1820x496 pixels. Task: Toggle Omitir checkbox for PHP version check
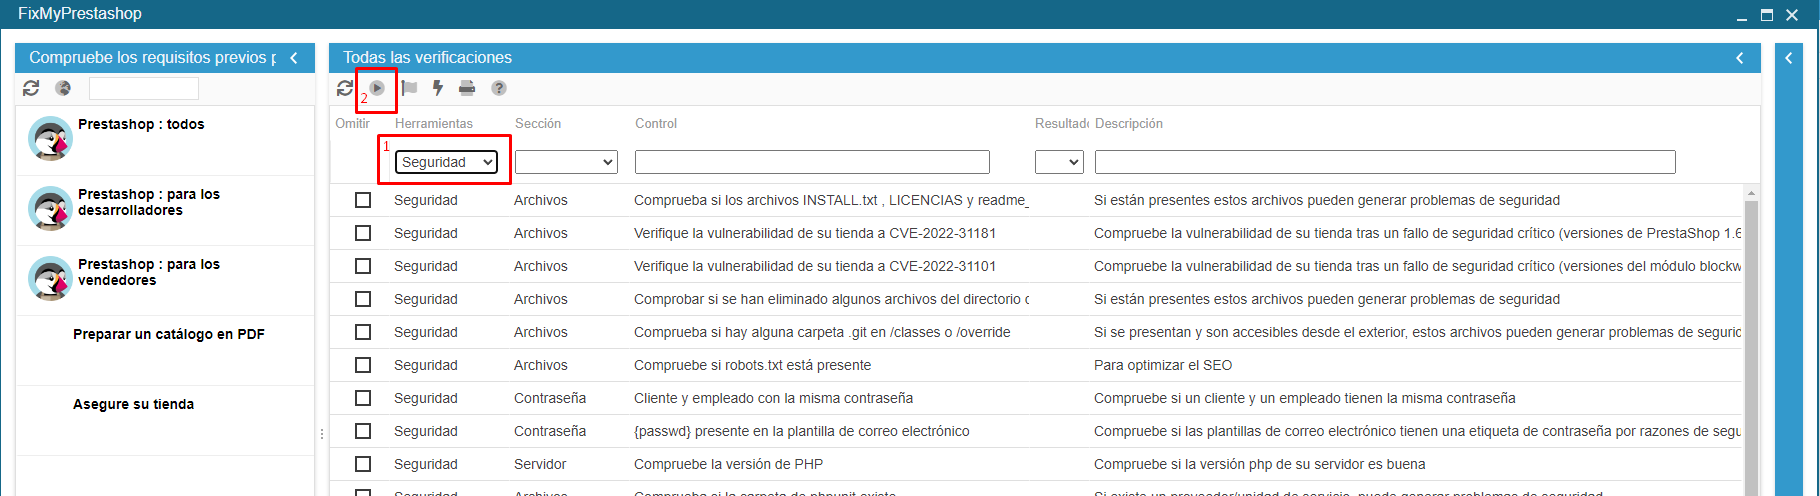(363, 464)
